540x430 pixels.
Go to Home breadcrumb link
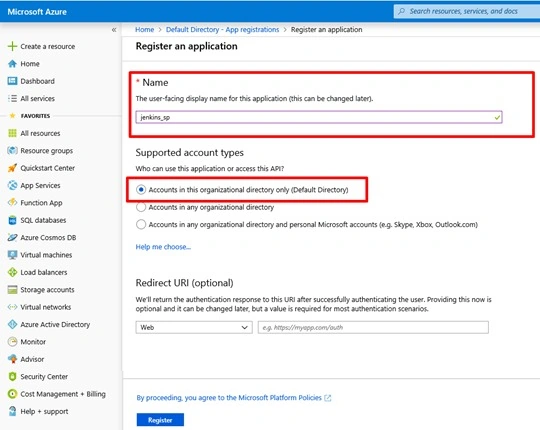point(145,30)
